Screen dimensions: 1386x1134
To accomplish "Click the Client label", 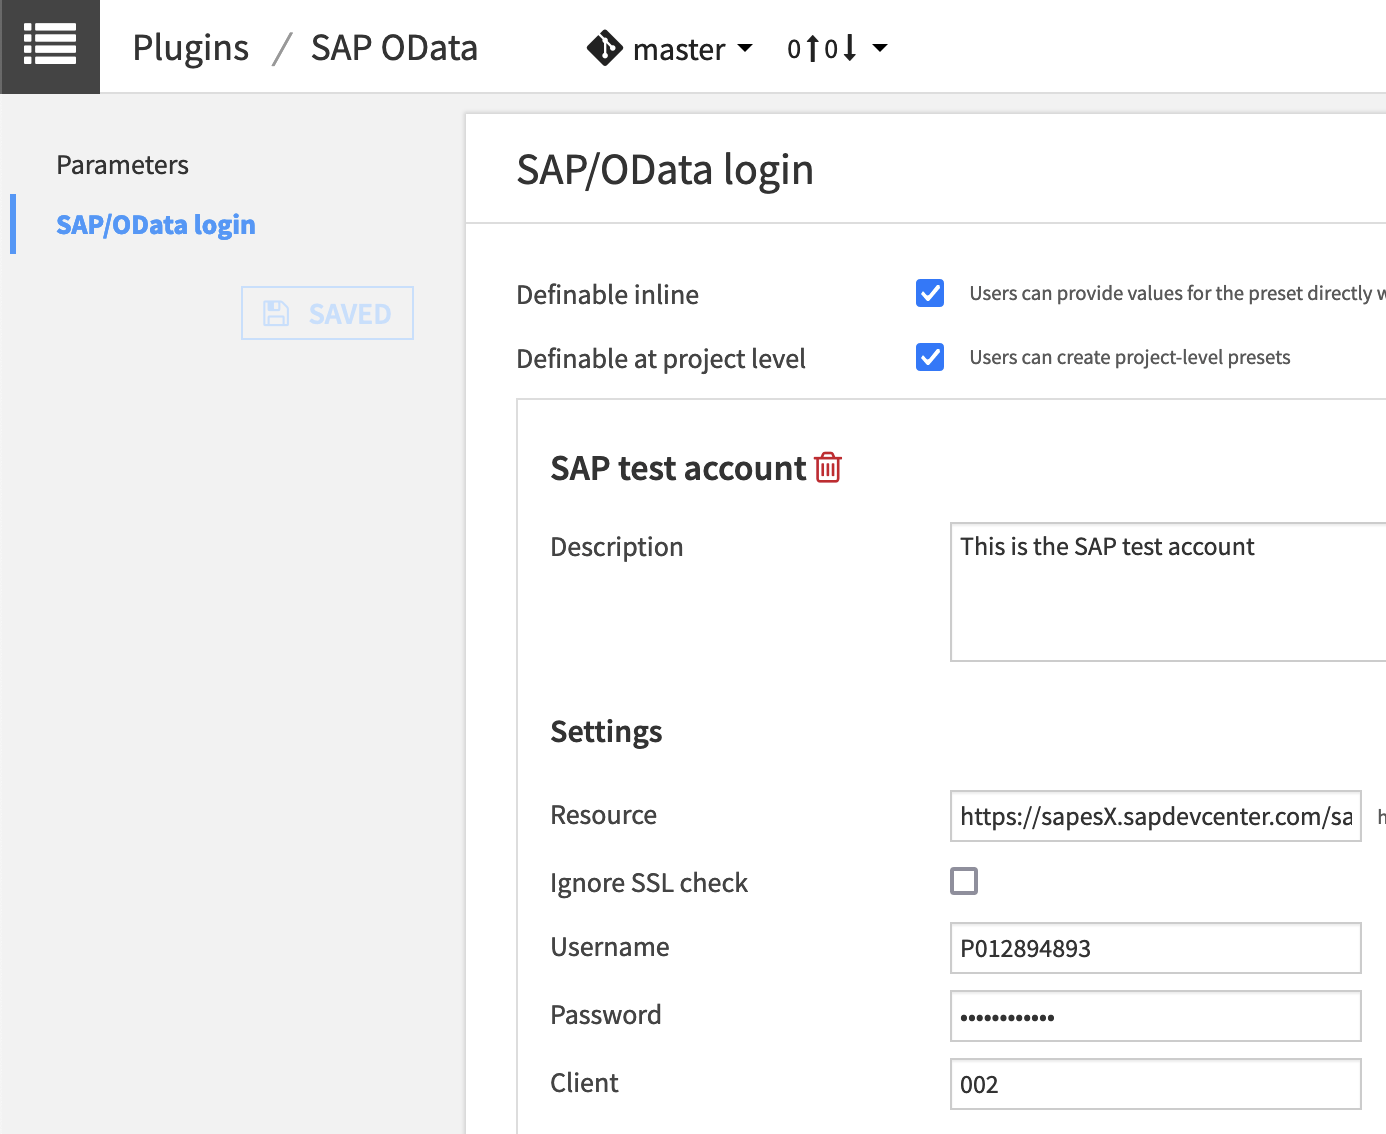I will (x=584, y=1083).
